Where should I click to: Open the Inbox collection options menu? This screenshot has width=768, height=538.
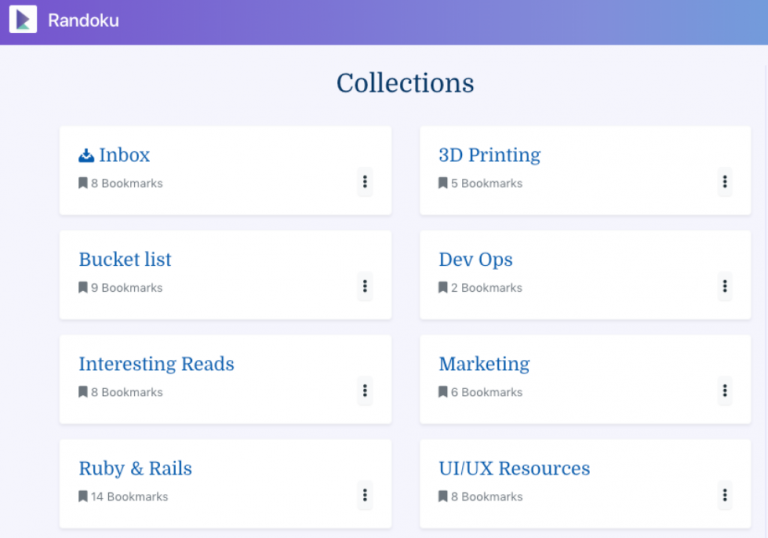pos(365,182)
